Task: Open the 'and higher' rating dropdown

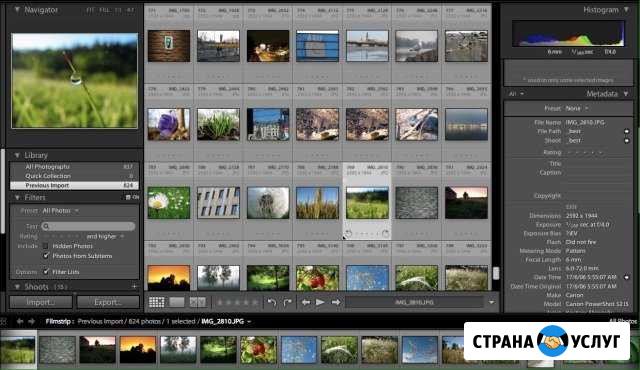Action: pyautogui.click(x=105, y=236)
